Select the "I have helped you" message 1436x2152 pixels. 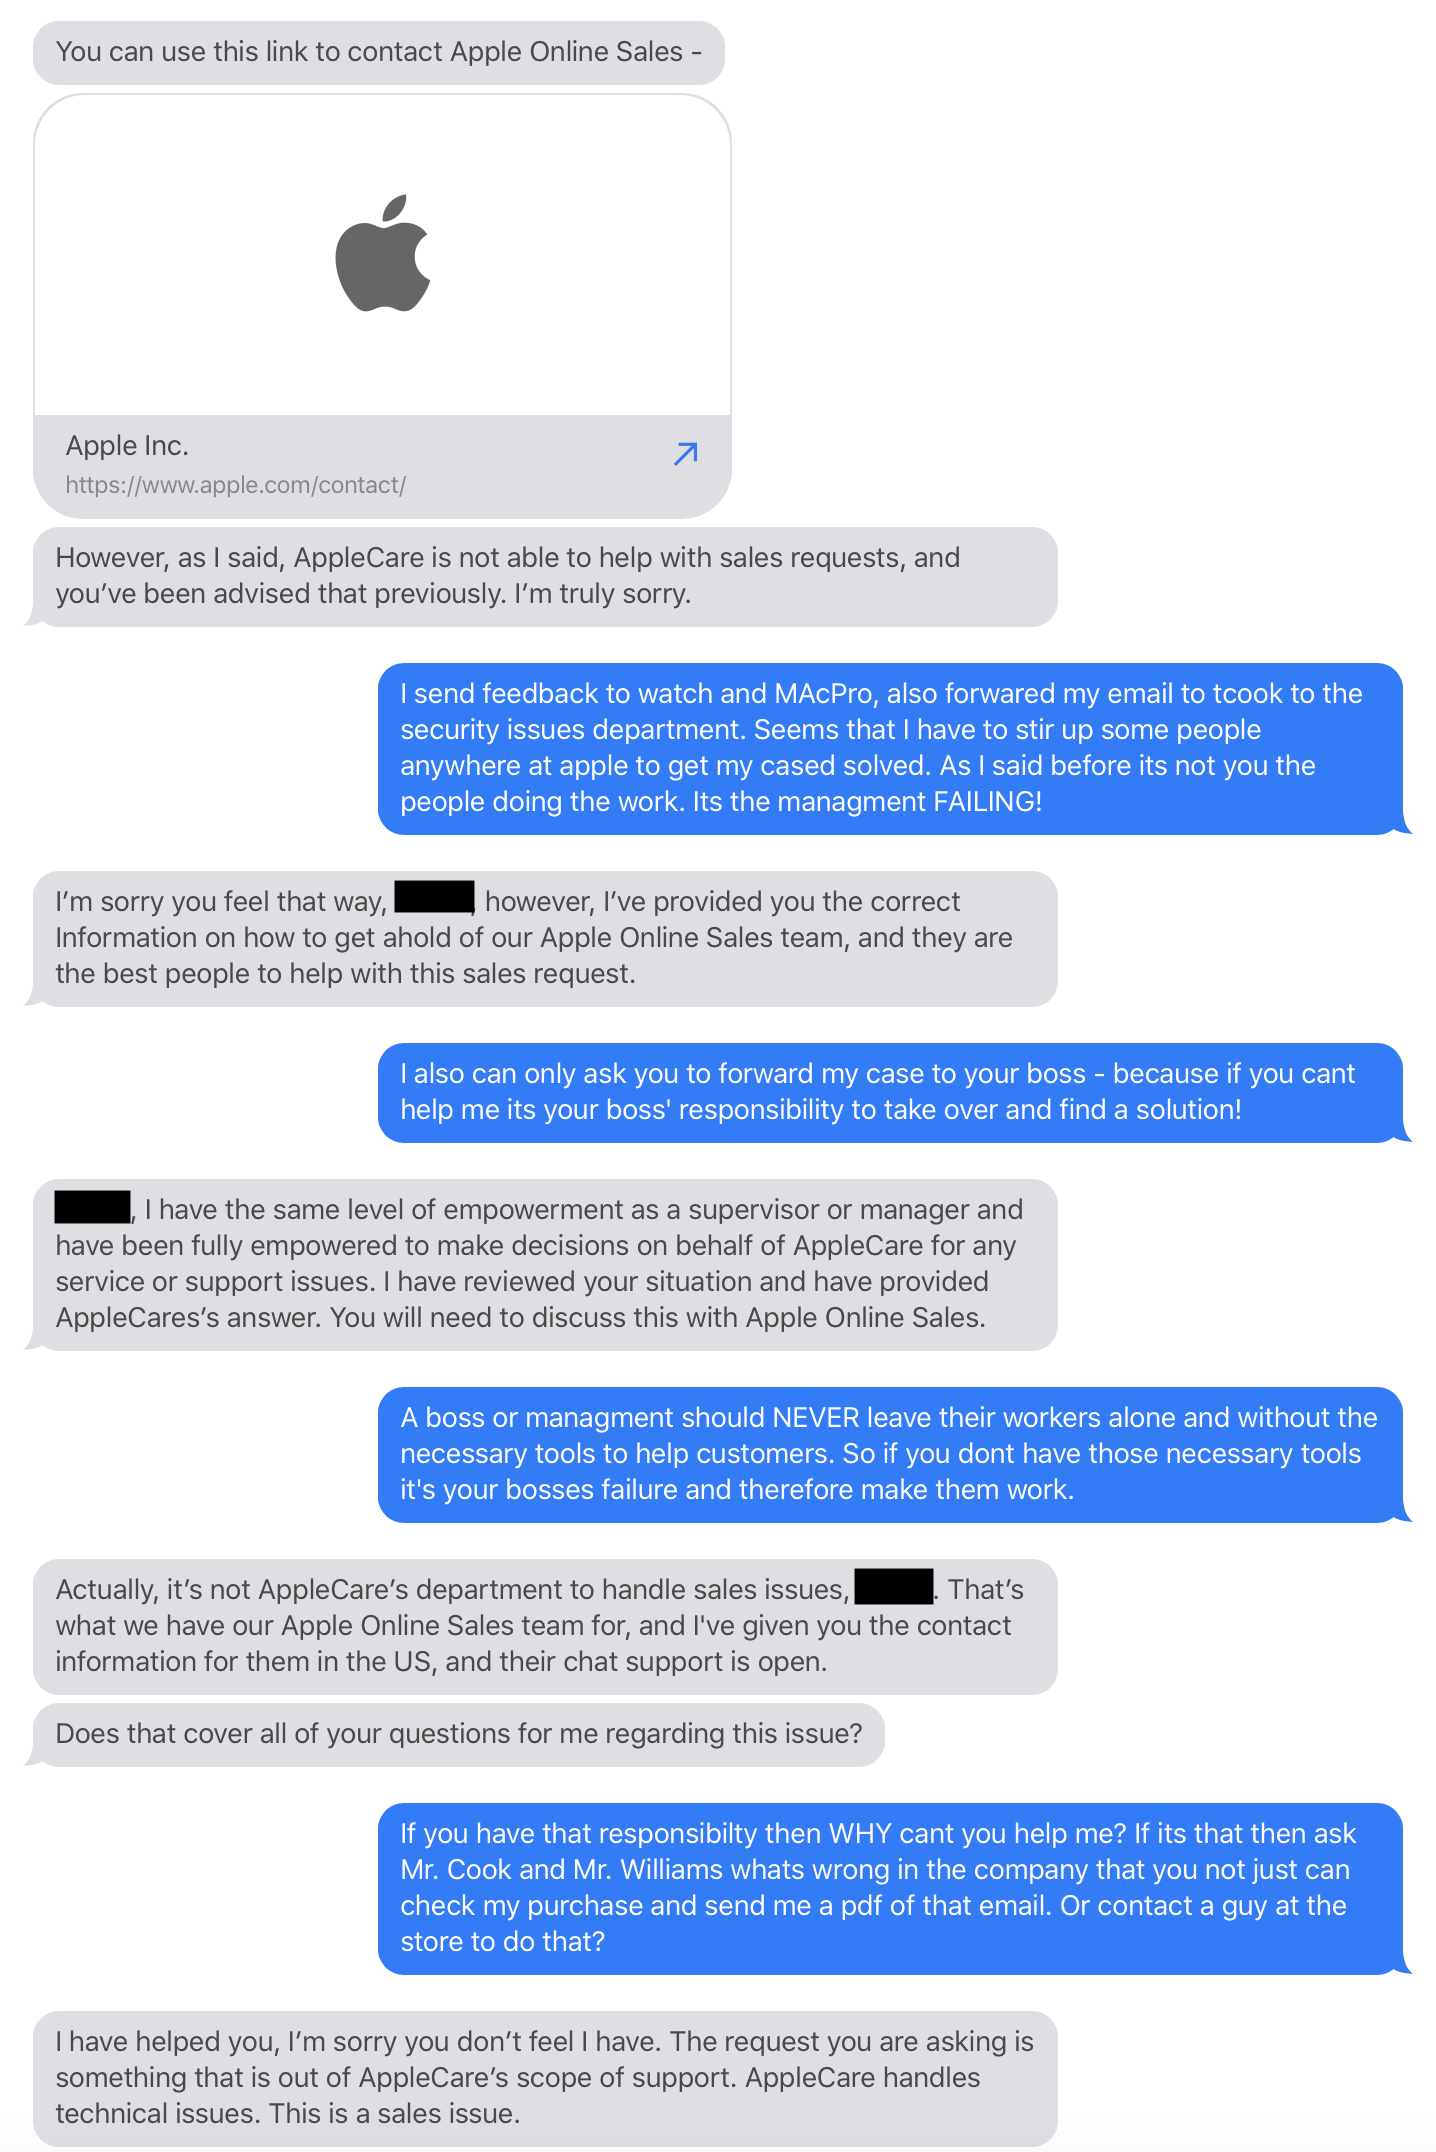click(x=545, y=2078)
